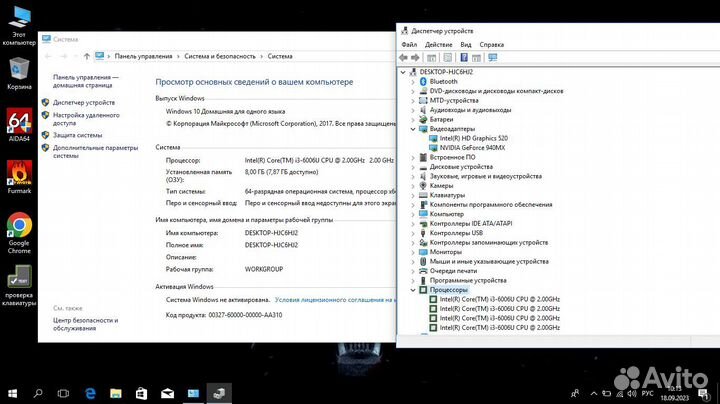Expand DVD-дисководы category
The height and width of the screenshot is (404, 720).
pos(412,91)
